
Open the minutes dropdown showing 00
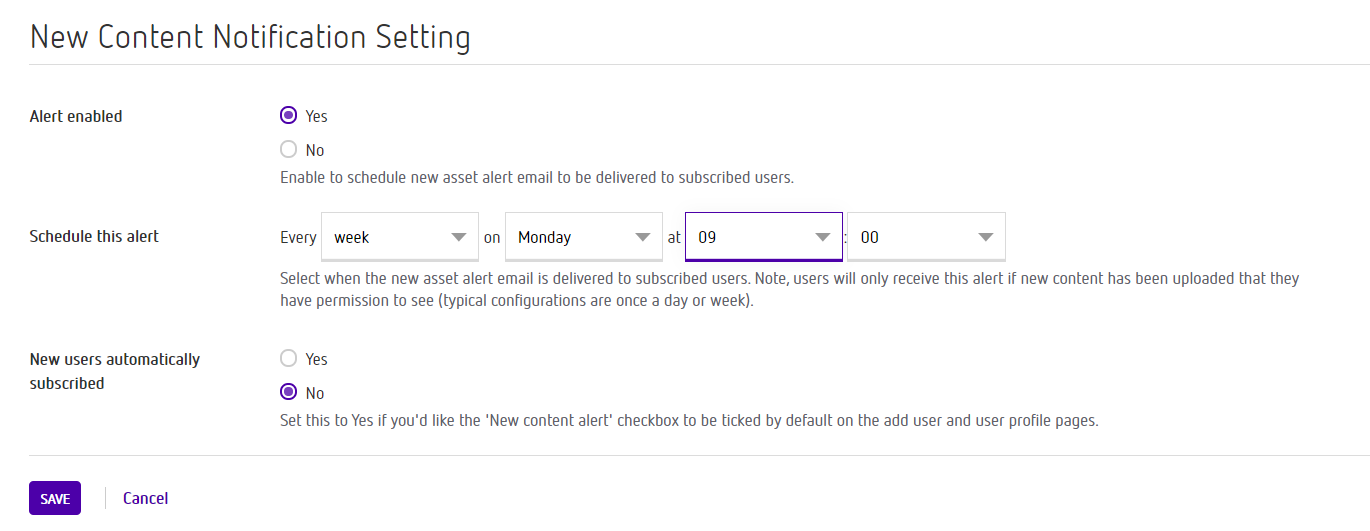[x=926, y=237]
